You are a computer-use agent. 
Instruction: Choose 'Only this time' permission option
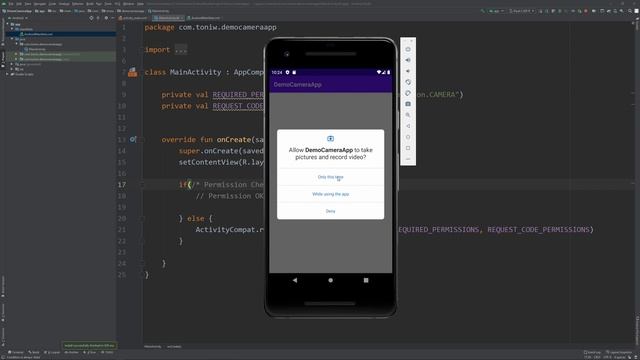[x=331, y=177]
